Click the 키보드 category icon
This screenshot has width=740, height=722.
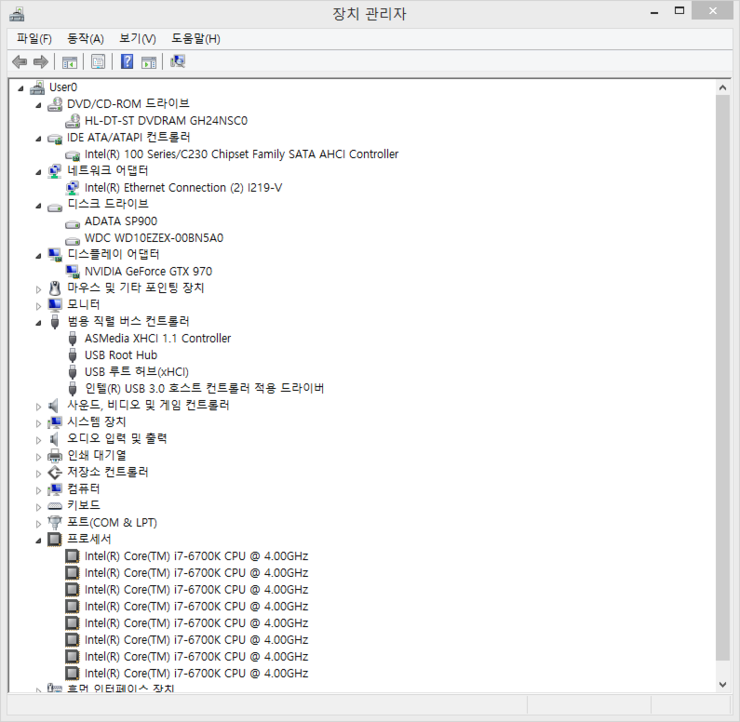click(55, 506)
